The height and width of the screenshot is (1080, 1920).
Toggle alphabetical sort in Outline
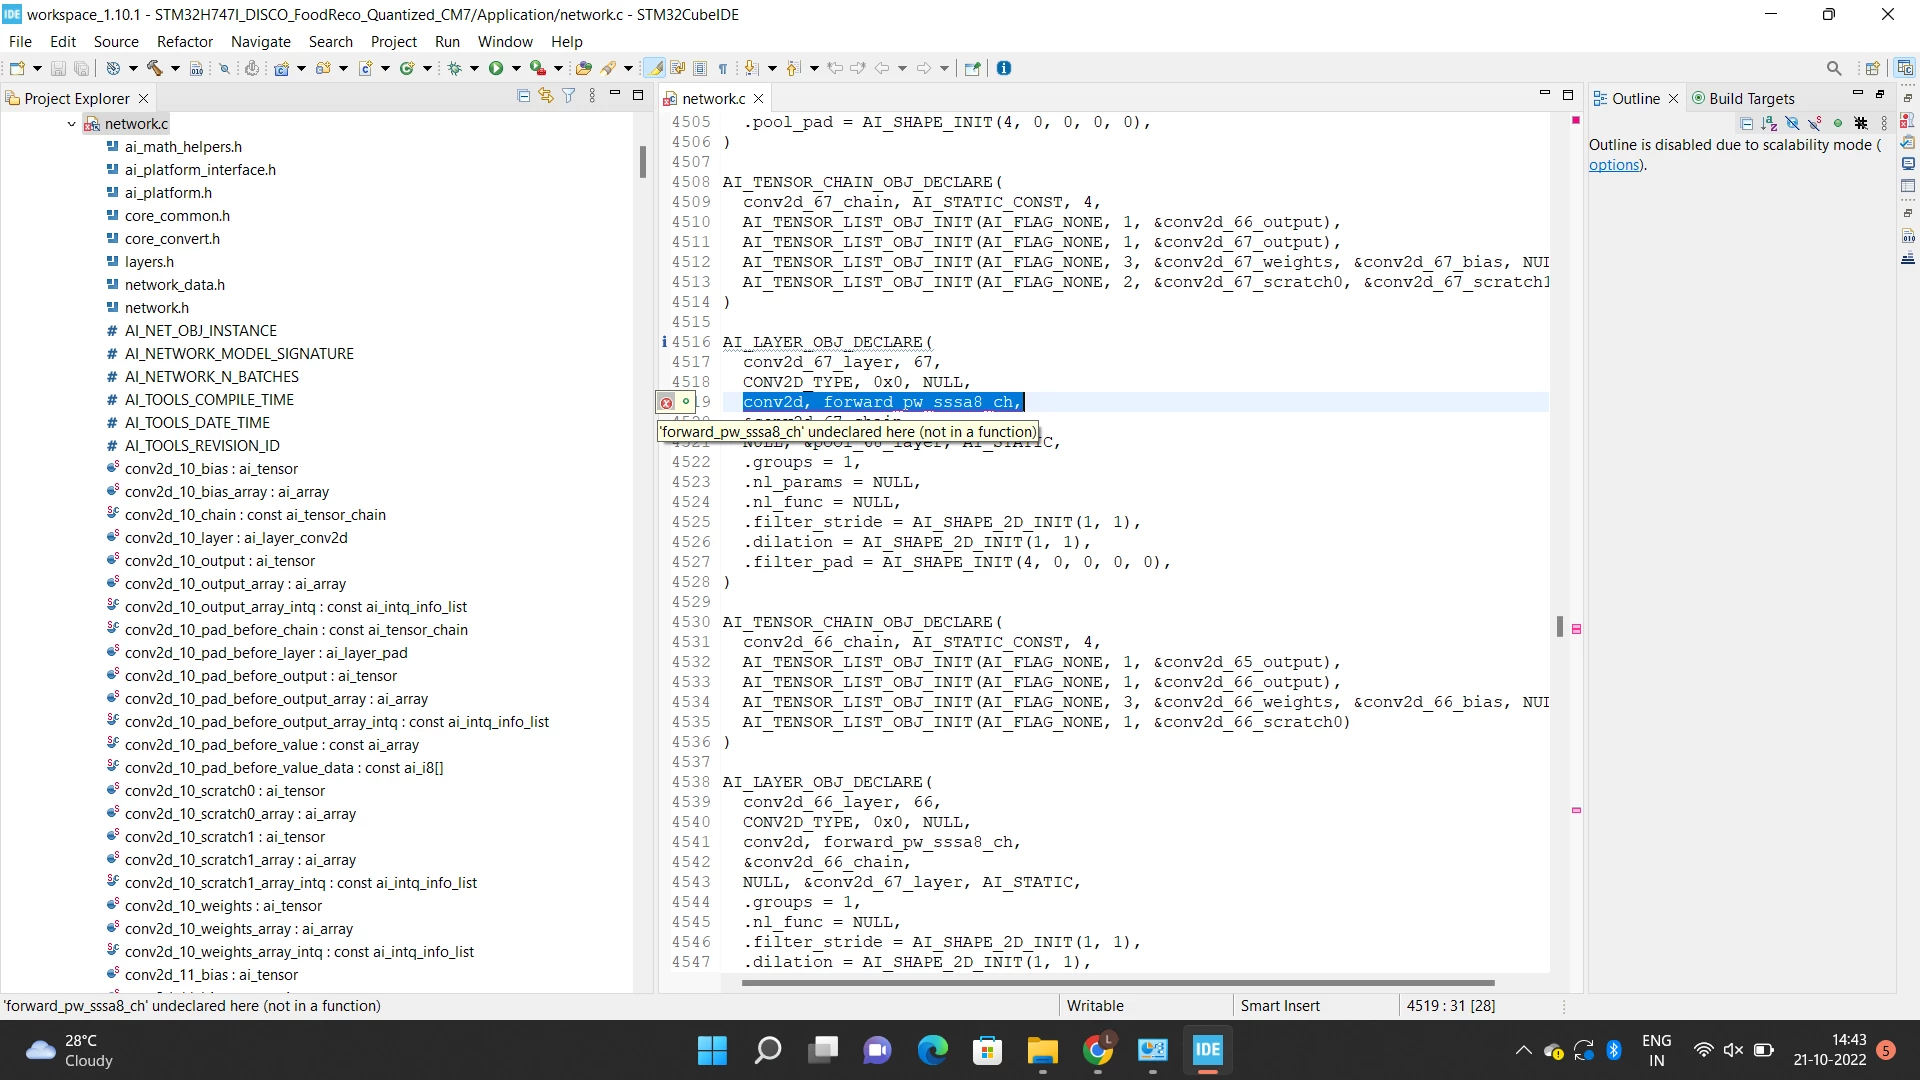tap(1770, 123)
